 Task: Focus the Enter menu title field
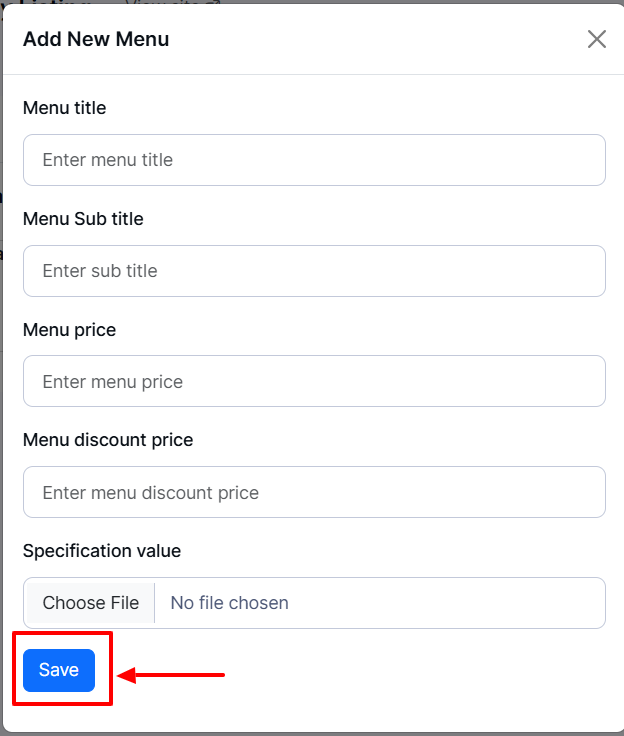[x=314, y=160]
